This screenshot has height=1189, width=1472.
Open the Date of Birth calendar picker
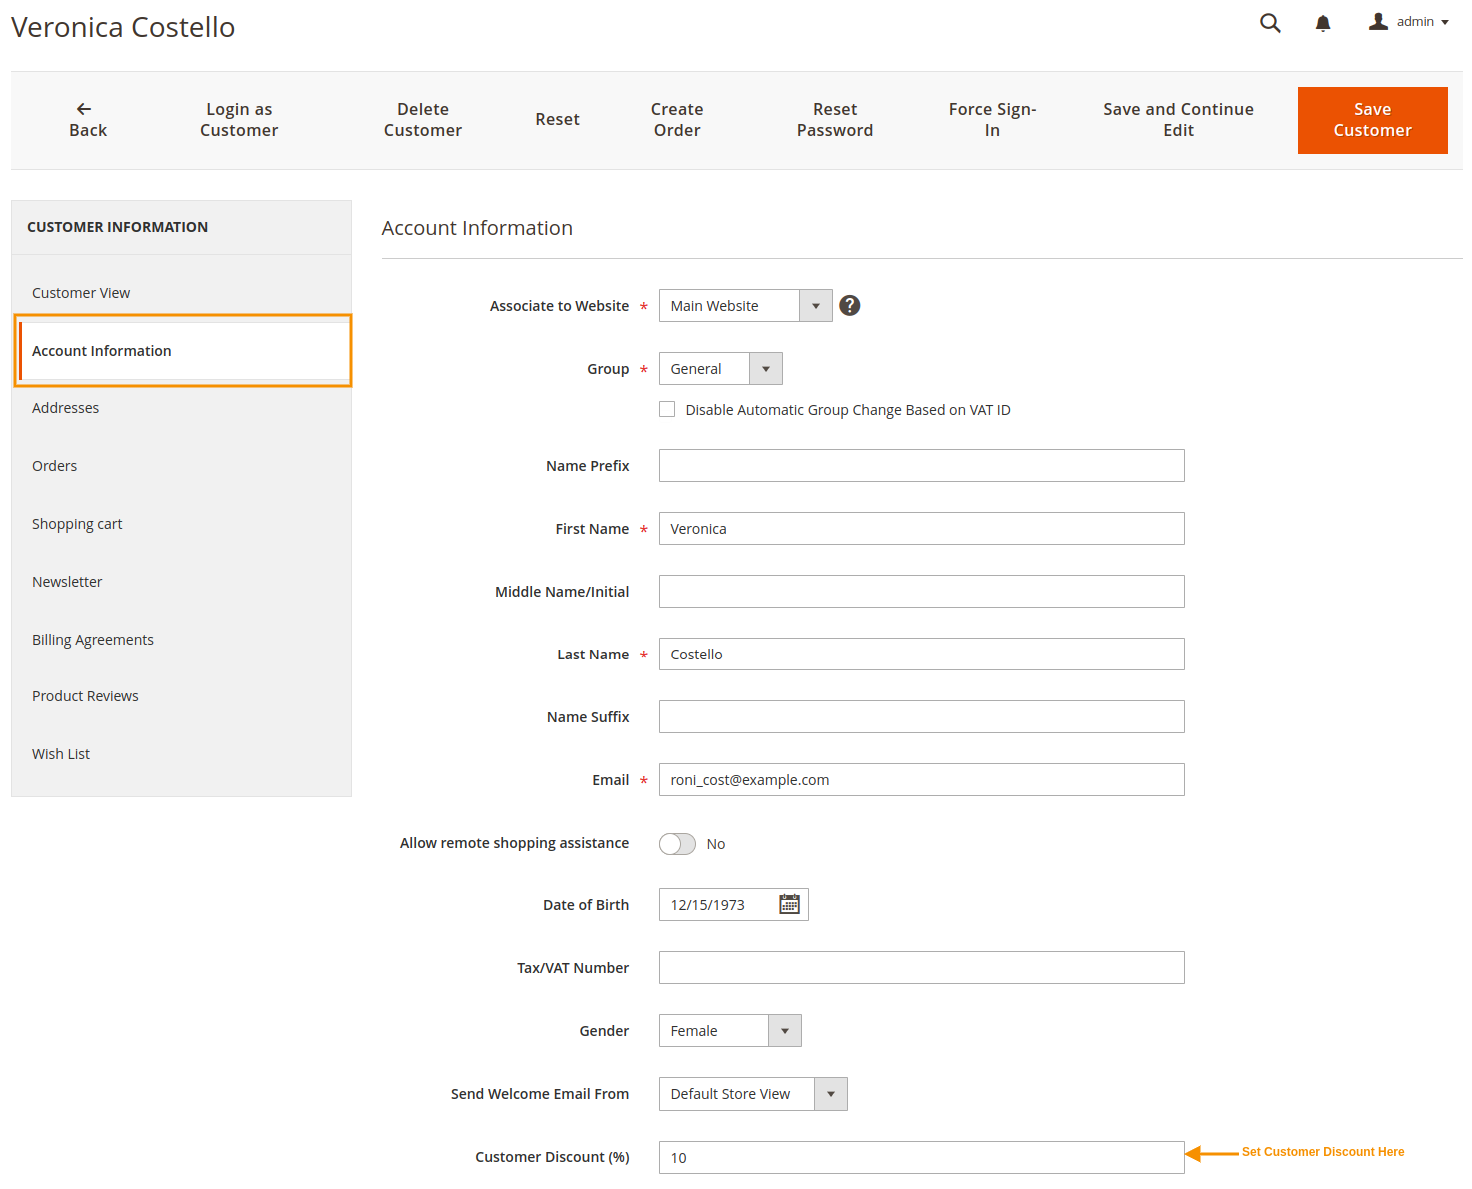click(789, 904)
